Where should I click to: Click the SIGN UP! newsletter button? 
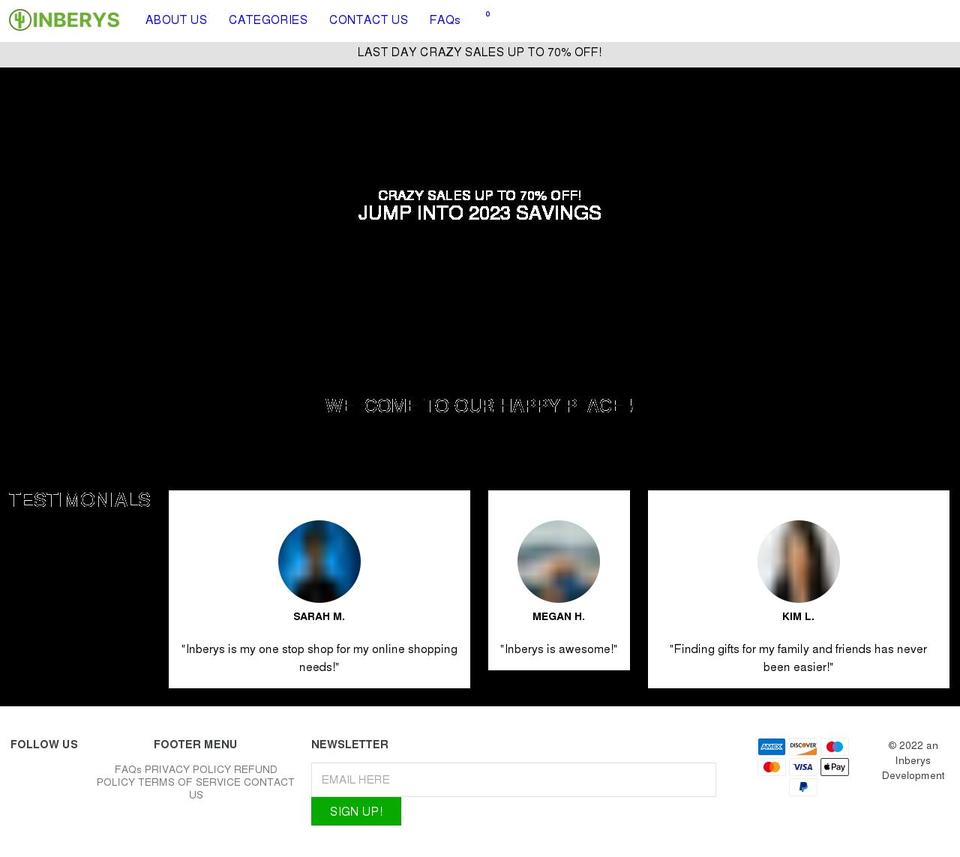pyautogui.click(x=356, y=811)
